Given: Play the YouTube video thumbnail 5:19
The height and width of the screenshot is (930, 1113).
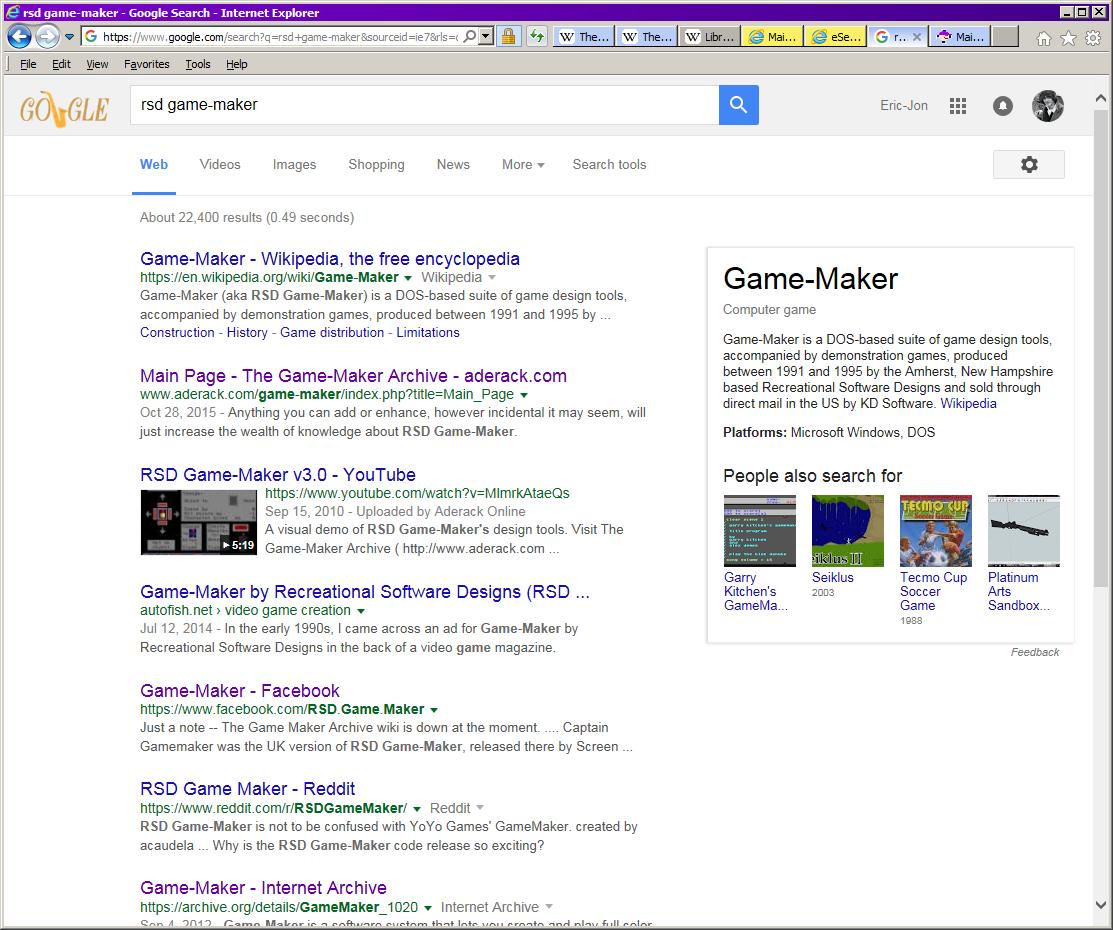Looking at the screenshot, I should coord(199,522).
